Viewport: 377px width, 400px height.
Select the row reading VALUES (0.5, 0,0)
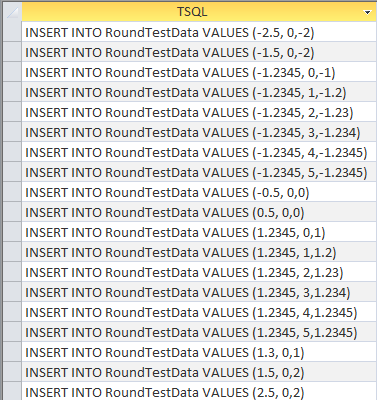(x=199, y=212)
